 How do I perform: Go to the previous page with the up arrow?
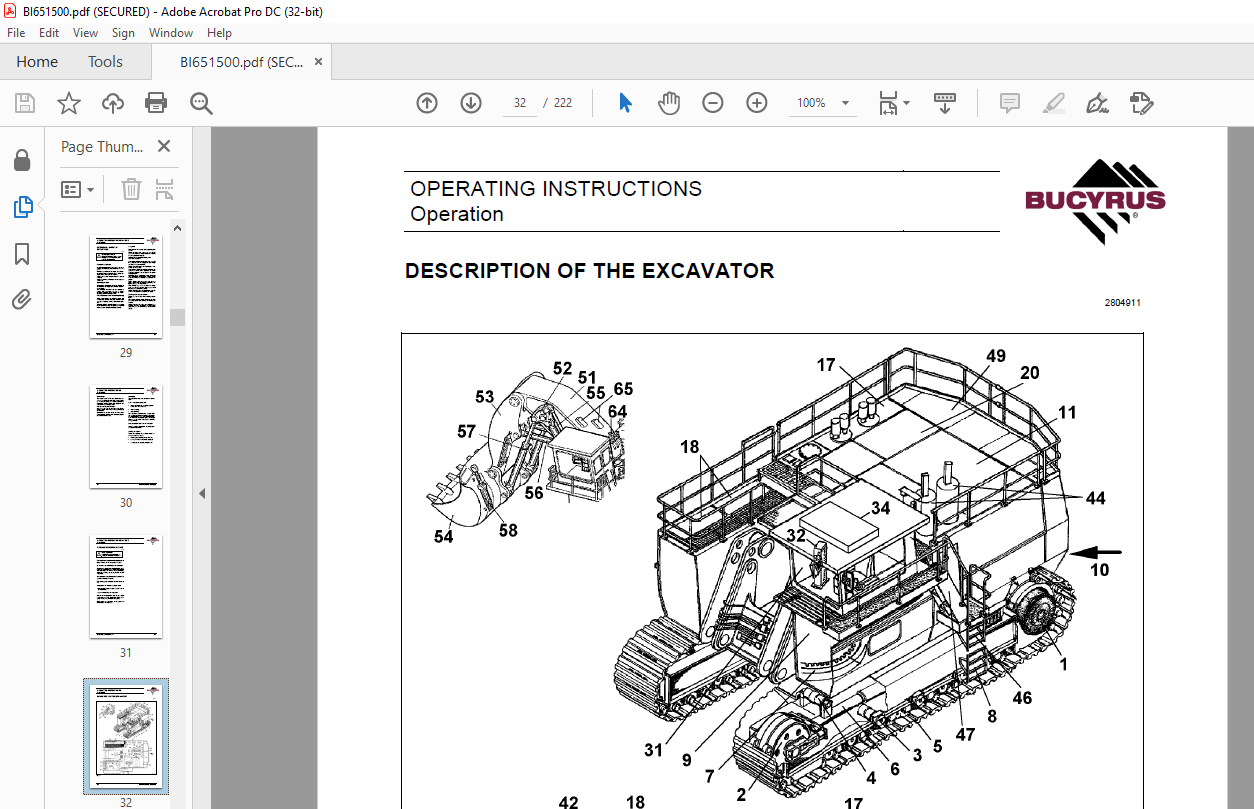pos(427,103)
